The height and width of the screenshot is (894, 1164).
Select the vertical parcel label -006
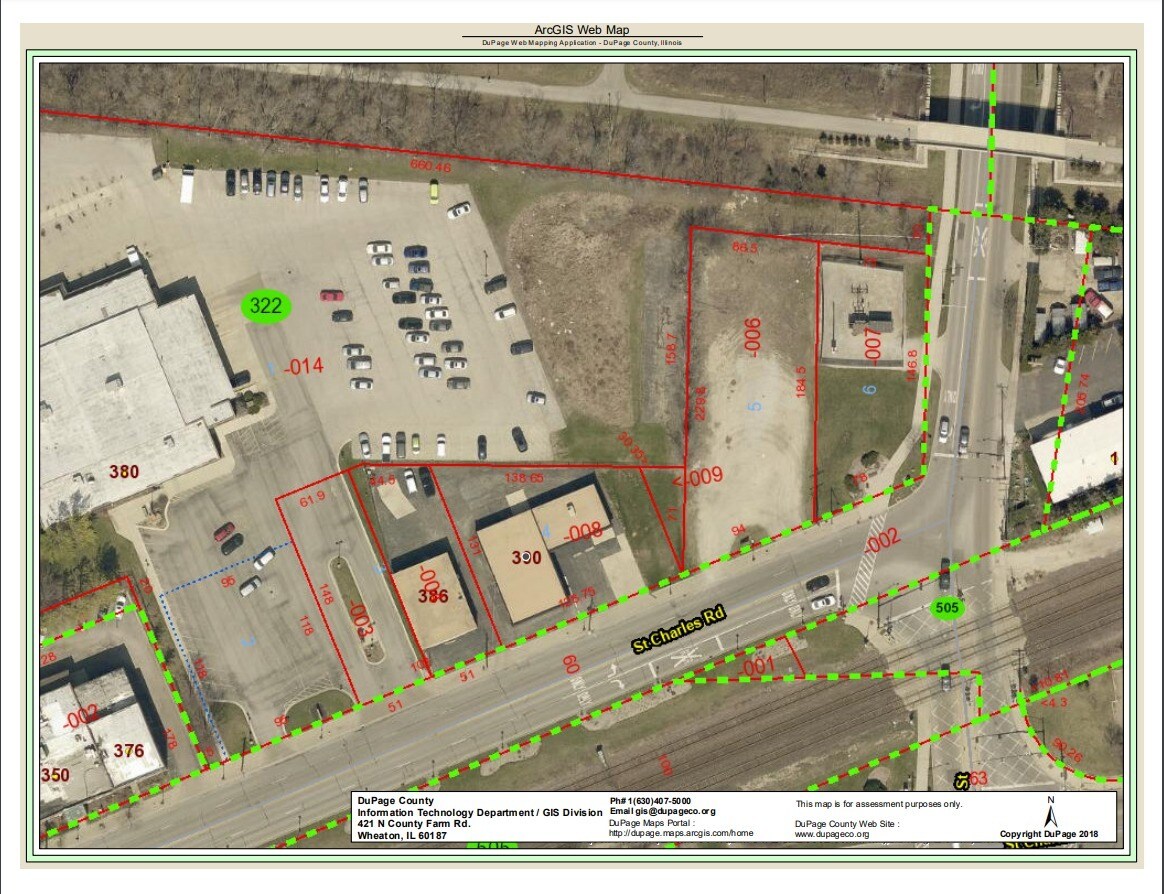(x=752, y=337)
